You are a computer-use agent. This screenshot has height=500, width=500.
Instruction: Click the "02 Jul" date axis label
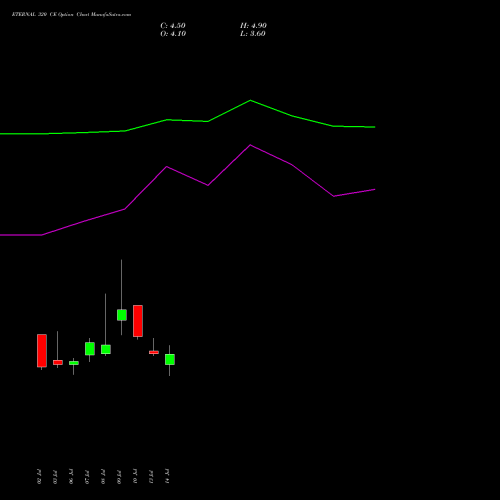pos(39,476)
